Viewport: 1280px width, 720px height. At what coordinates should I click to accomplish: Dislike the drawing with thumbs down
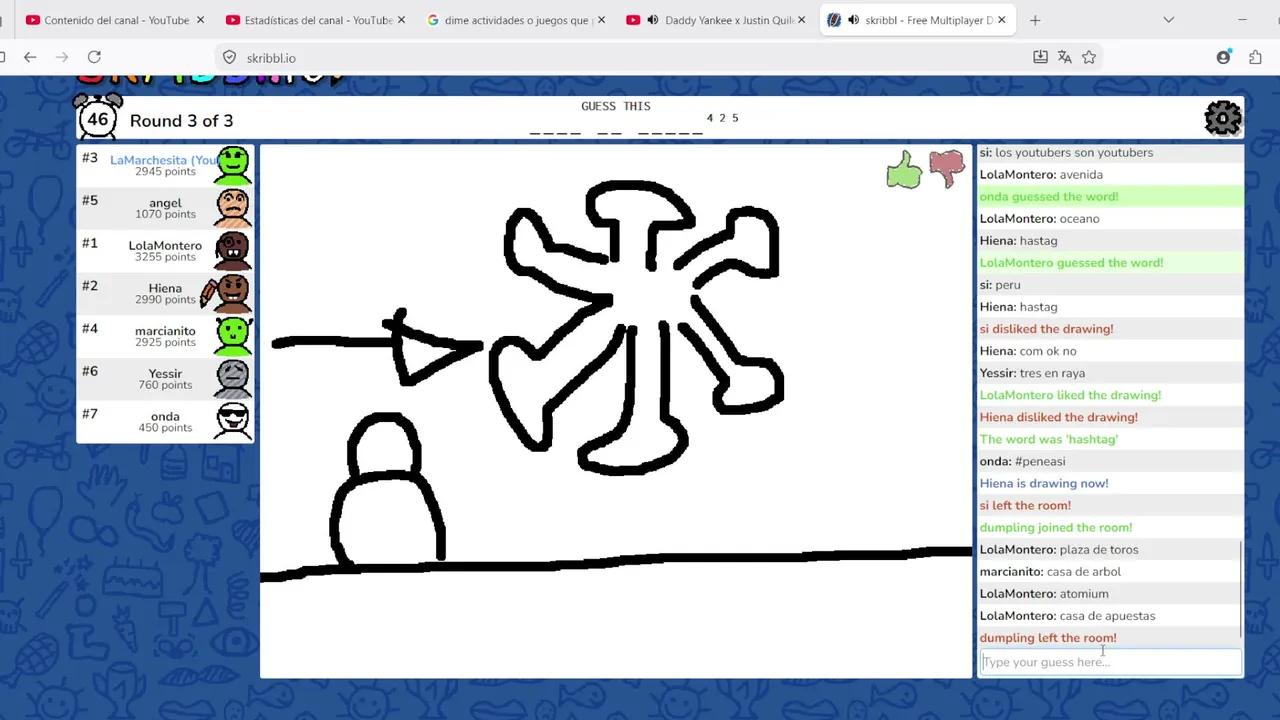(947, 168)
